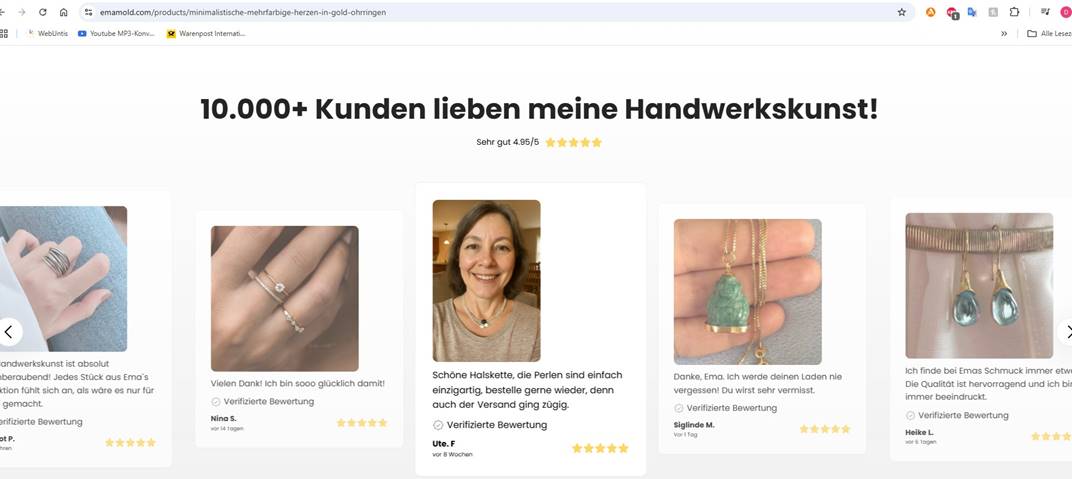The height and width of the screenshot is (479, 1072).
Task: Open Heike L.'s blue earrings photo
Action: (979, 286)
